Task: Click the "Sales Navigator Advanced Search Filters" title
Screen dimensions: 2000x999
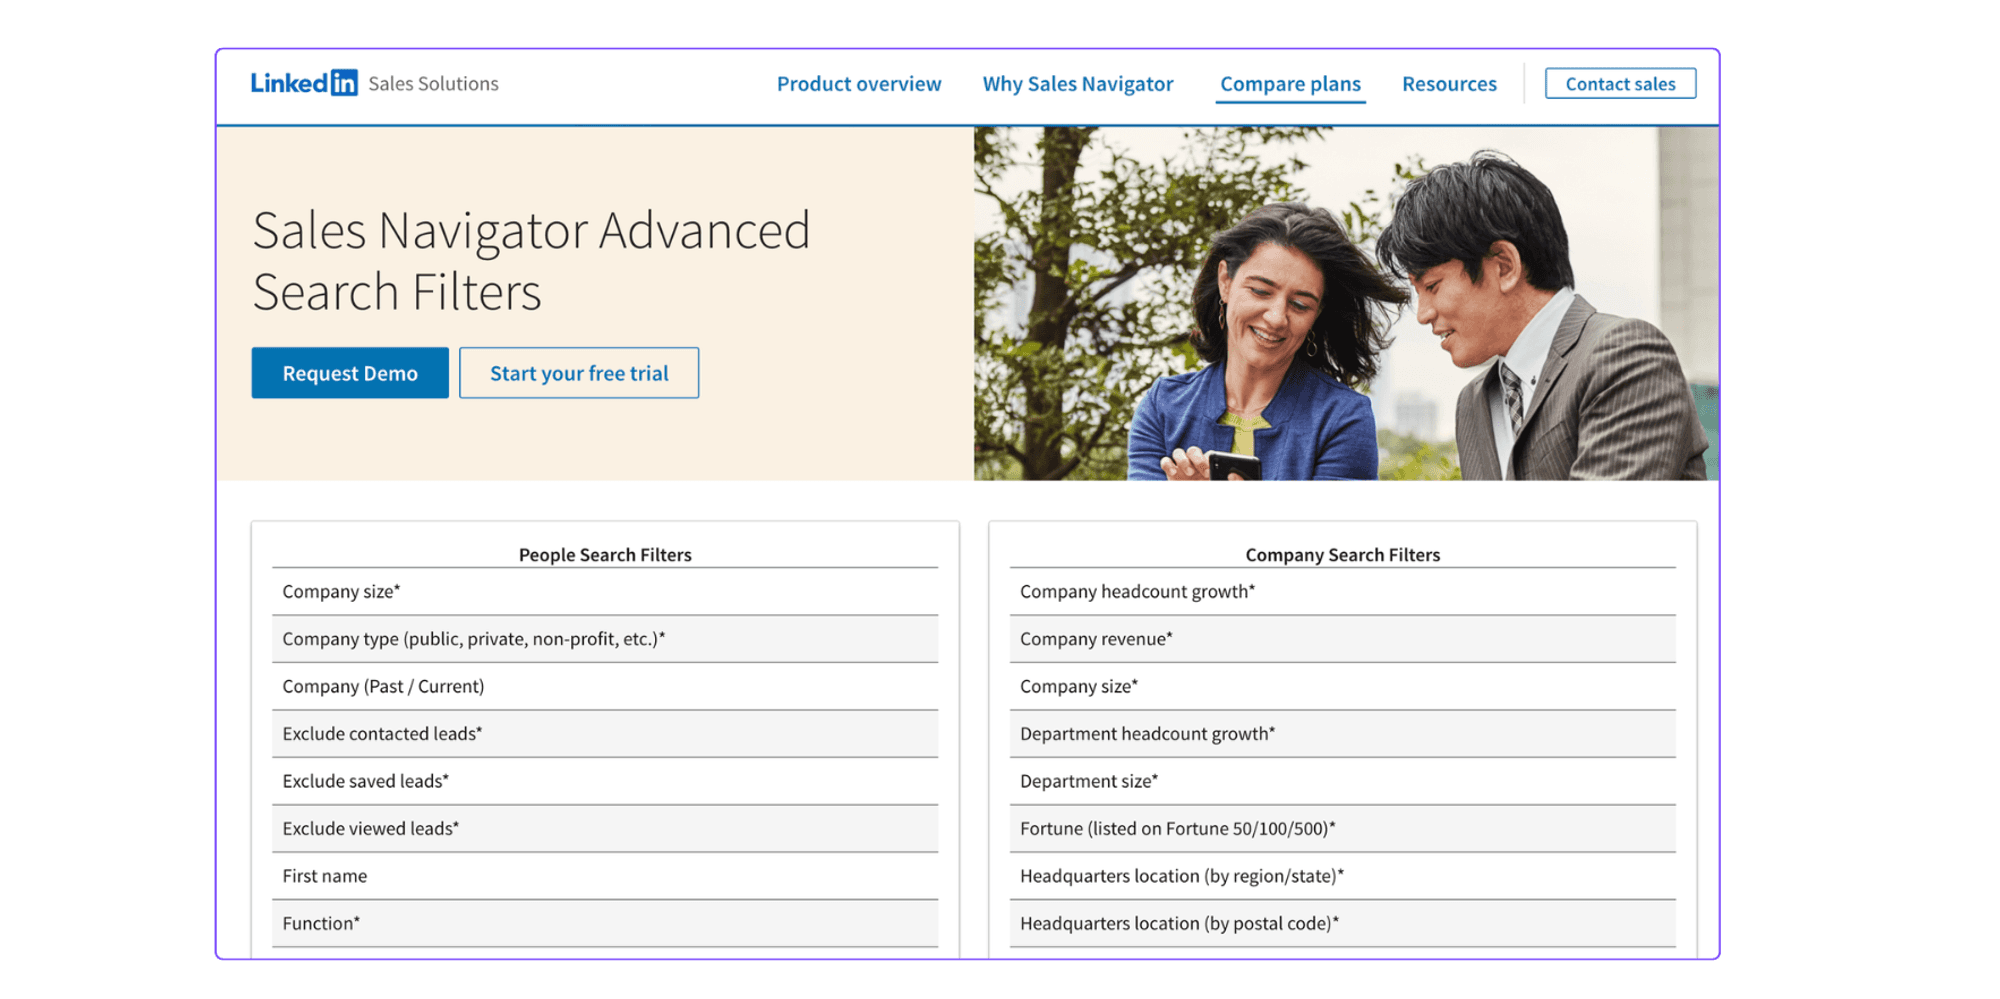Action: (531, 261)
